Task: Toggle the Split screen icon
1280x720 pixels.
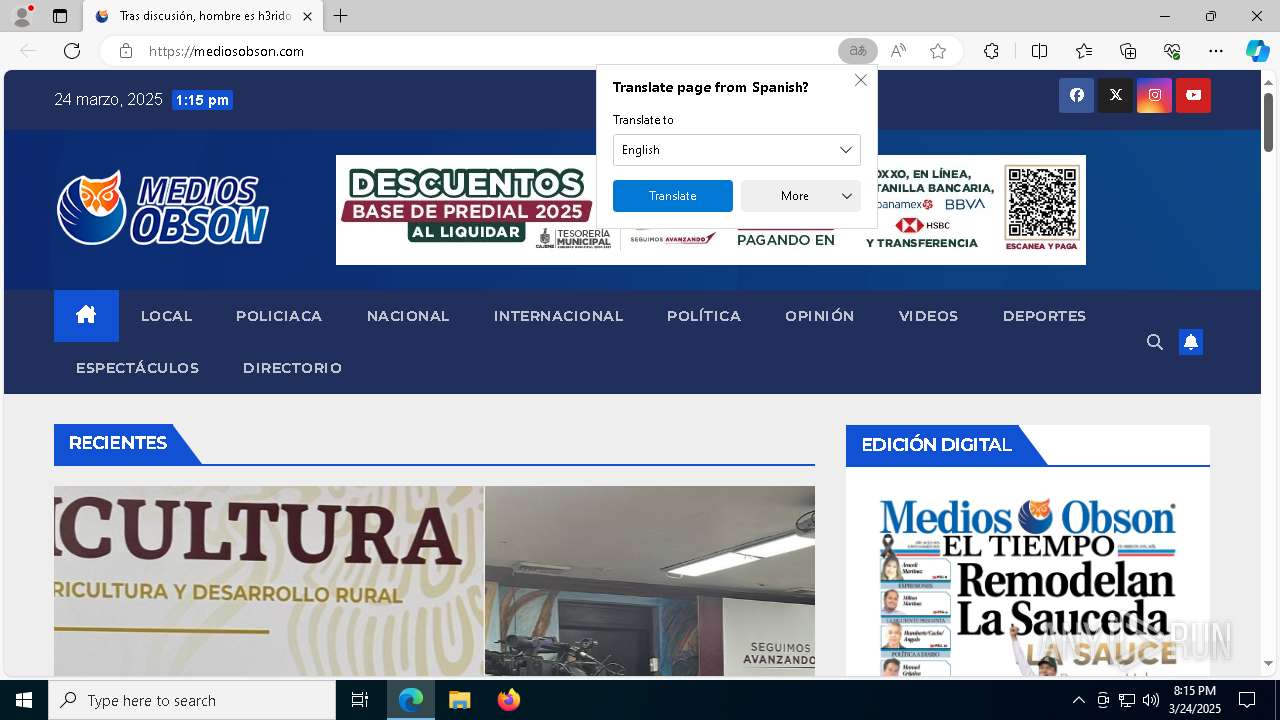Action: pos(1039,51)
